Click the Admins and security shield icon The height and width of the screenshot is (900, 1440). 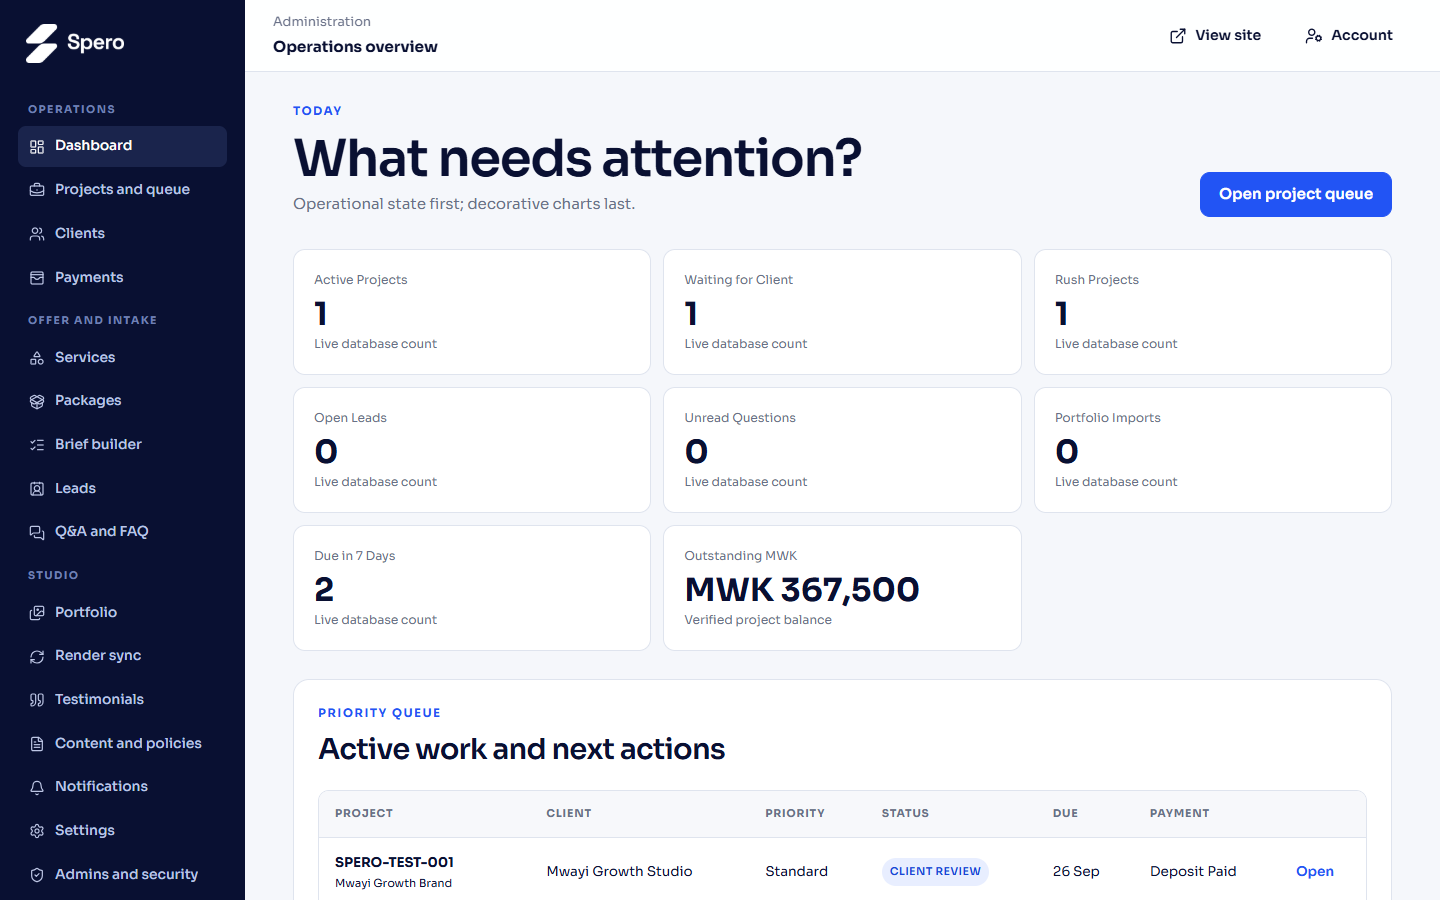[x=37, y=875]
